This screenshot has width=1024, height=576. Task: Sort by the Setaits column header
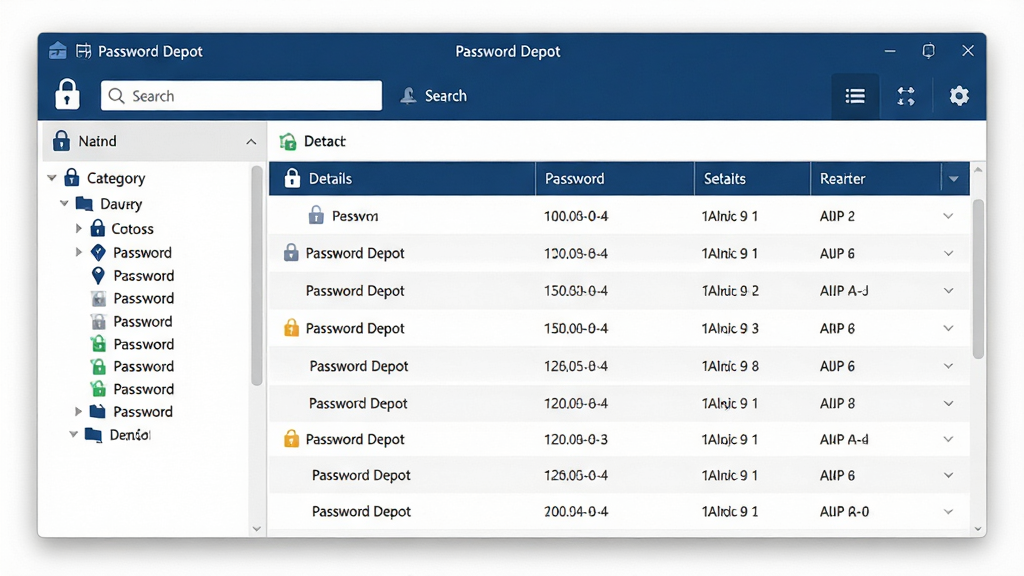pyautogui.click(x=752, y=179)
